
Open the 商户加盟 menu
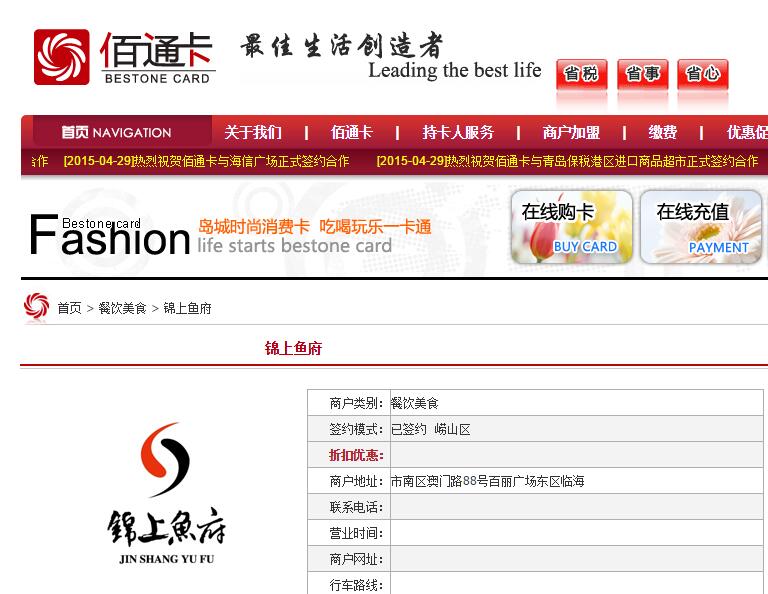(571, 132)
